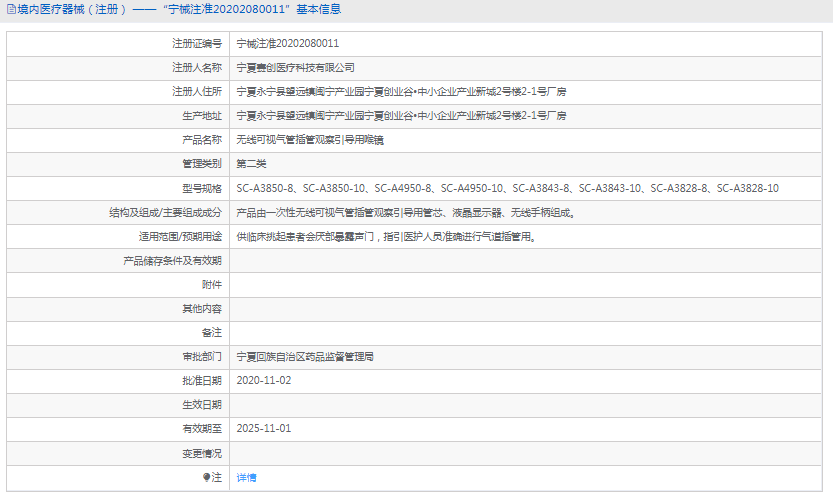The image size is (833, 499).
Task: Click the 产品名称 label
Action: pyautogui.click(x=202, y=140)
